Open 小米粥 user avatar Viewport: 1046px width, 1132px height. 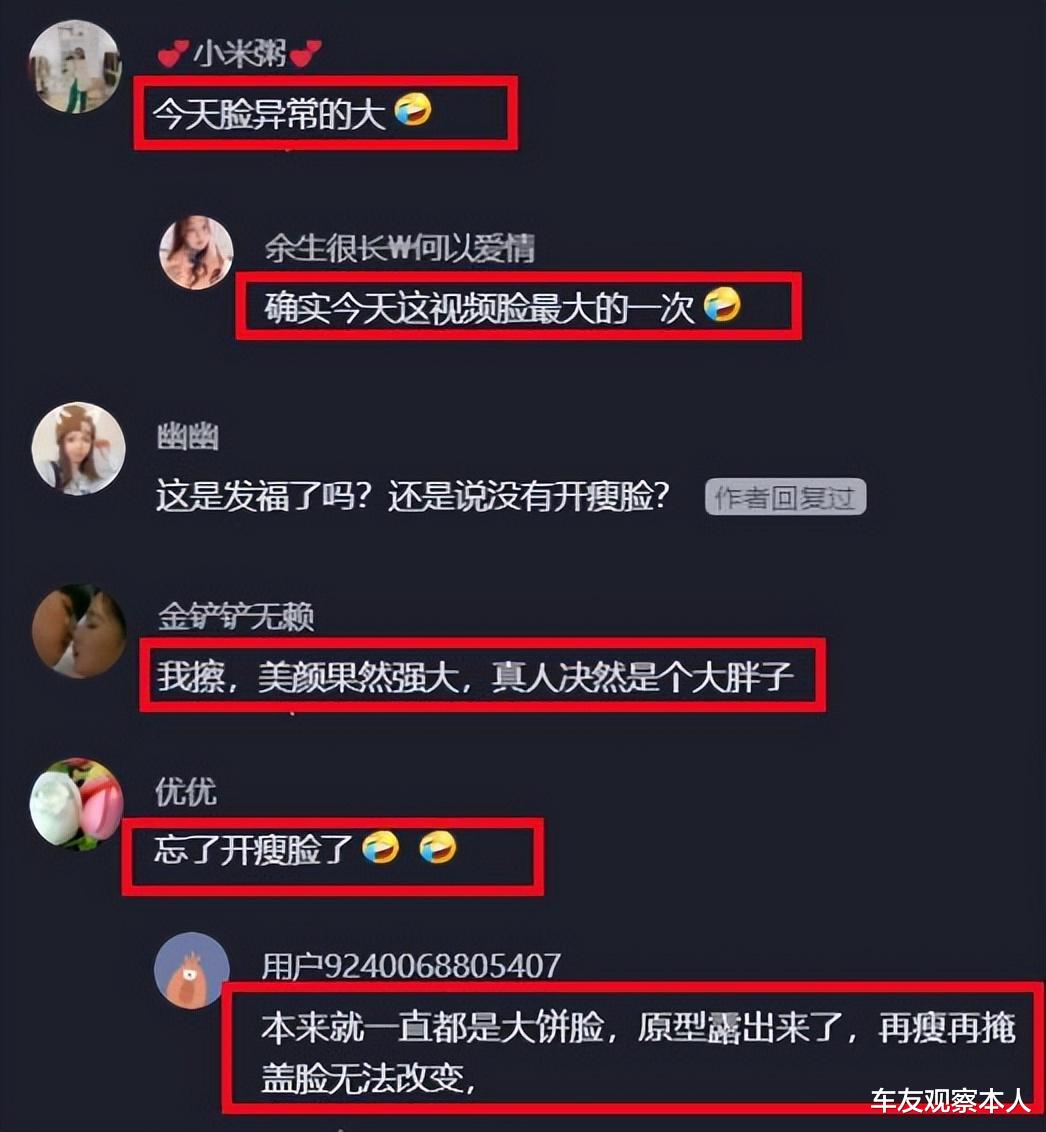[x=74, y=66]
